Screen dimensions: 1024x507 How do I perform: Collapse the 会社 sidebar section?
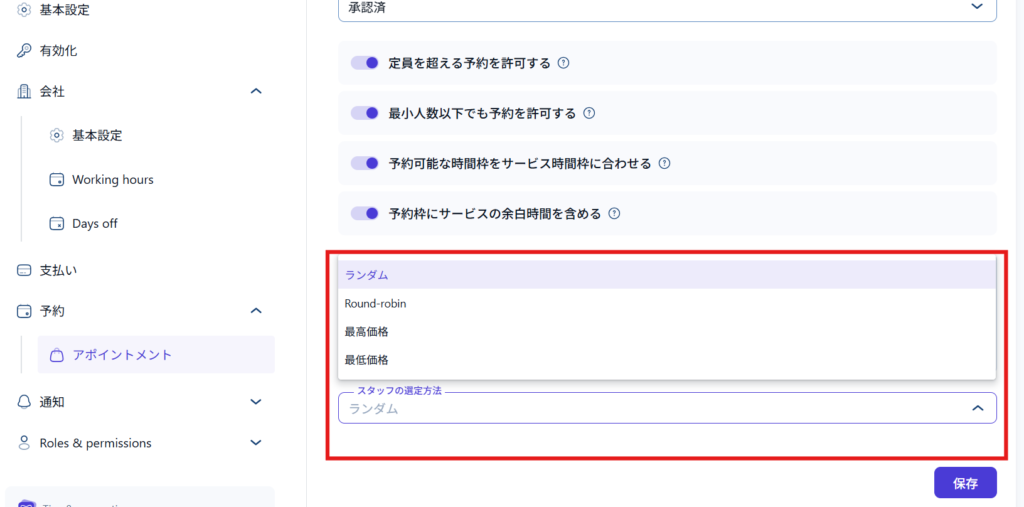click(x=256, y=91)
